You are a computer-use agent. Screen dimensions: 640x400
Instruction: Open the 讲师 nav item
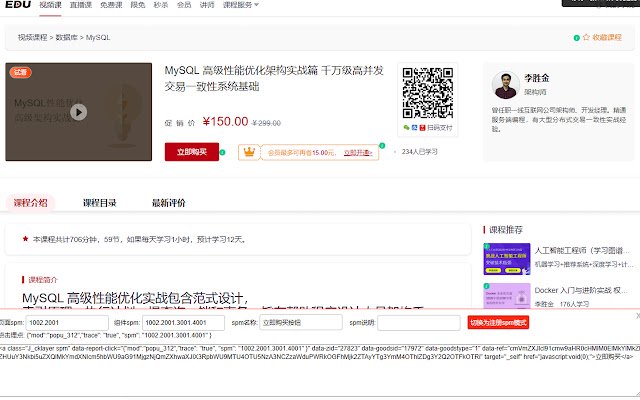tap(207, 5)
